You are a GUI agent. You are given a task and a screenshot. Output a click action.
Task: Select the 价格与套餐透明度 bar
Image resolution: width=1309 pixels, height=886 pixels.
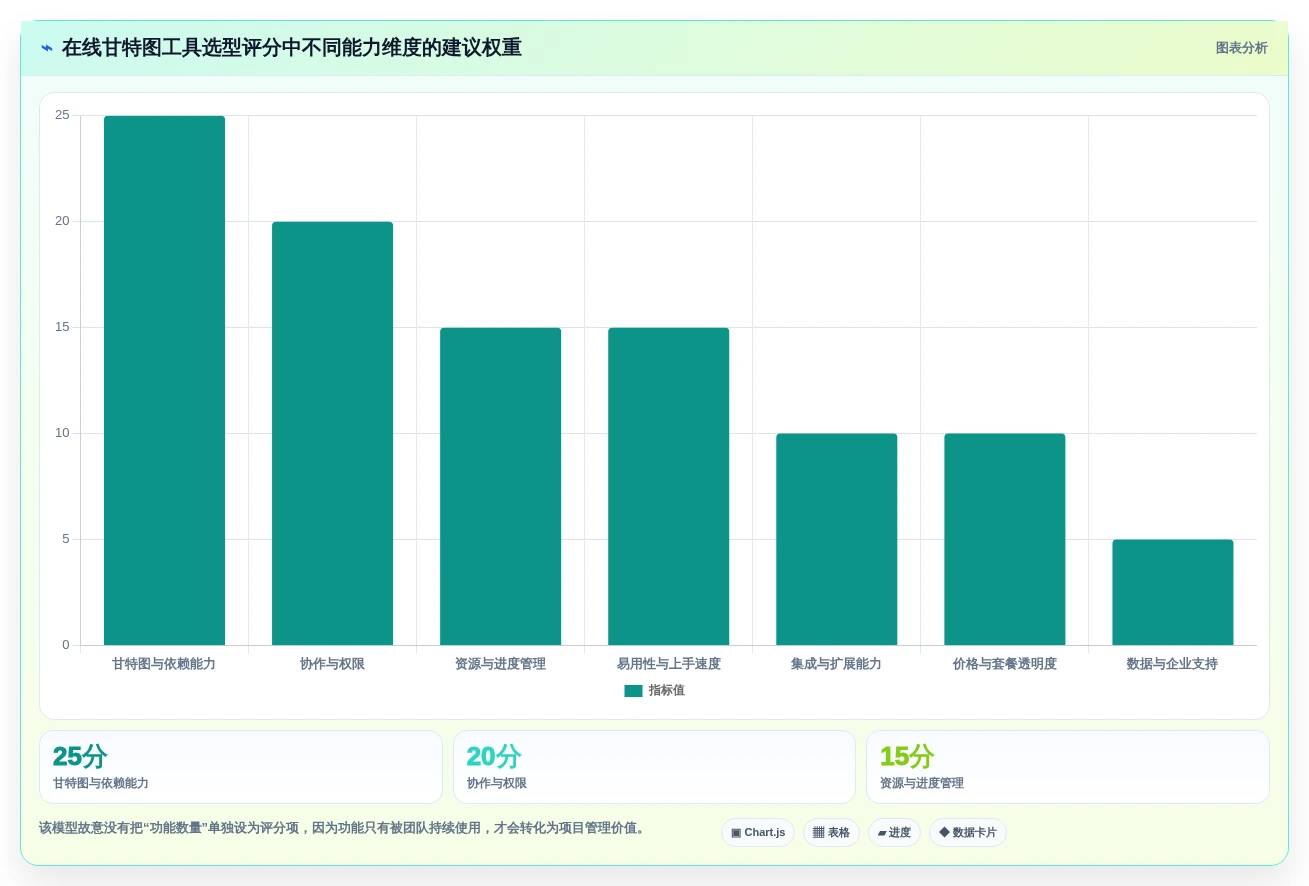[x=1004, y=539]
